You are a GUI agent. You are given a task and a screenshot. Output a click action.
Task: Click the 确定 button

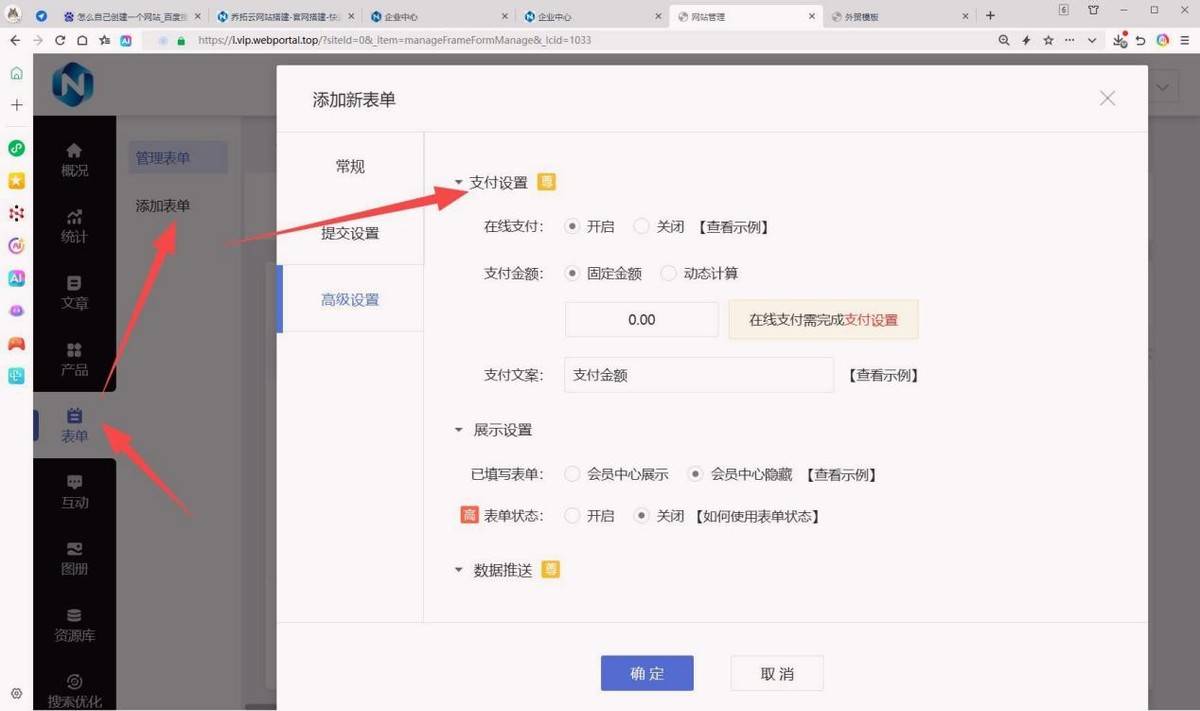(x=647, y=673)
